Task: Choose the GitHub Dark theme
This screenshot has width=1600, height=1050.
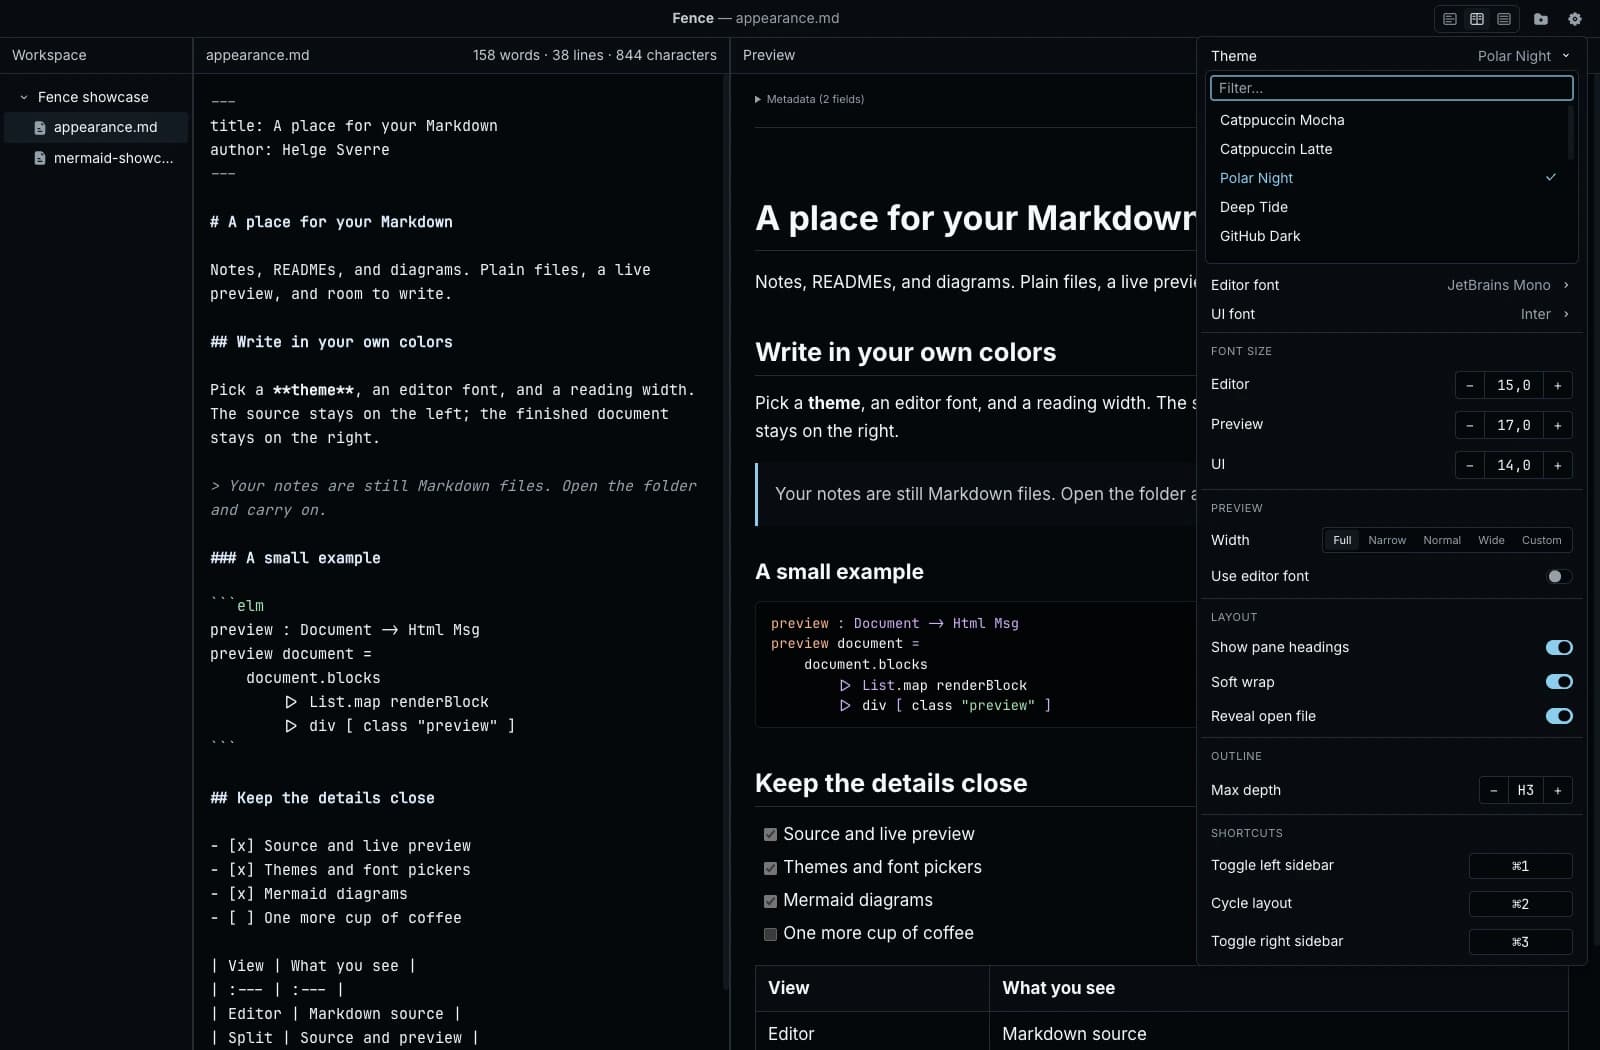Action: [x=1388, y=236]
